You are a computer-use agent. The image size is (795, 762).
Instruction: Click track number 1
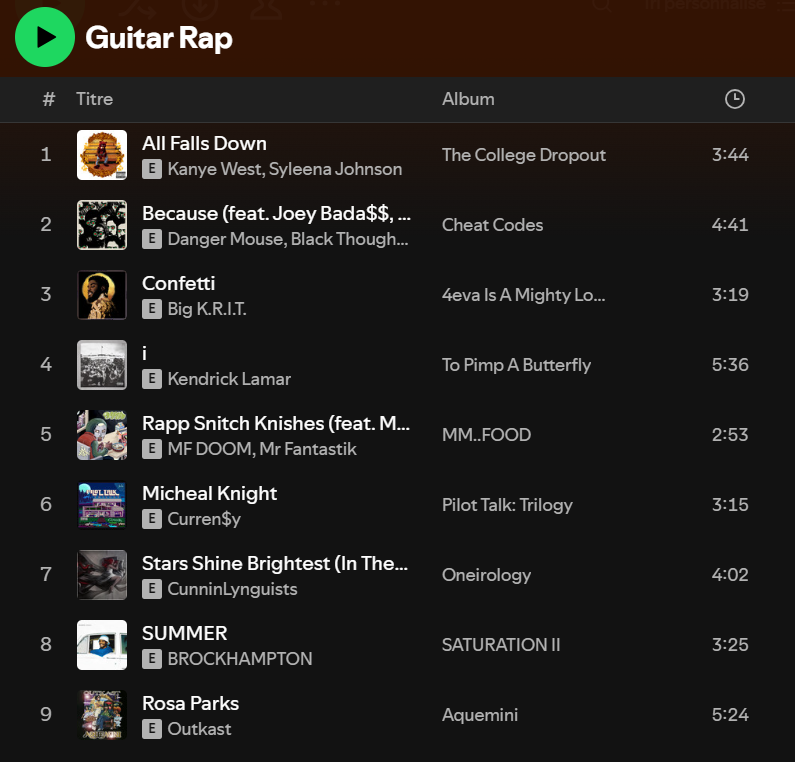click(46, 155)
